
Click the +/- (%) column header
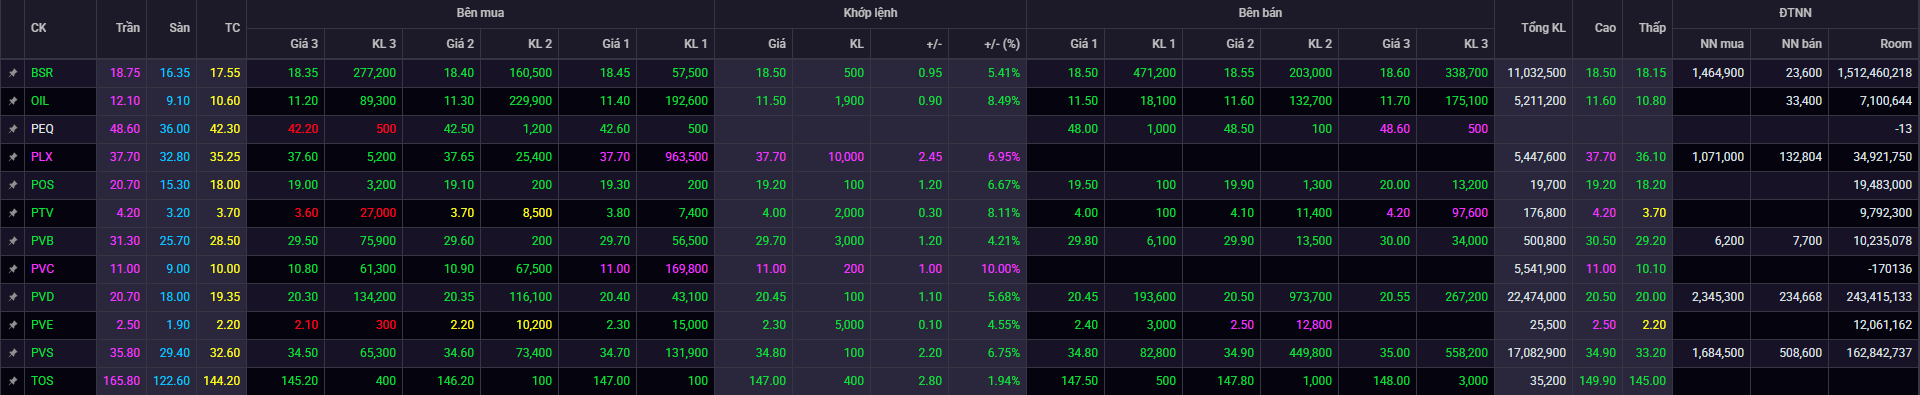(1002, 44)
